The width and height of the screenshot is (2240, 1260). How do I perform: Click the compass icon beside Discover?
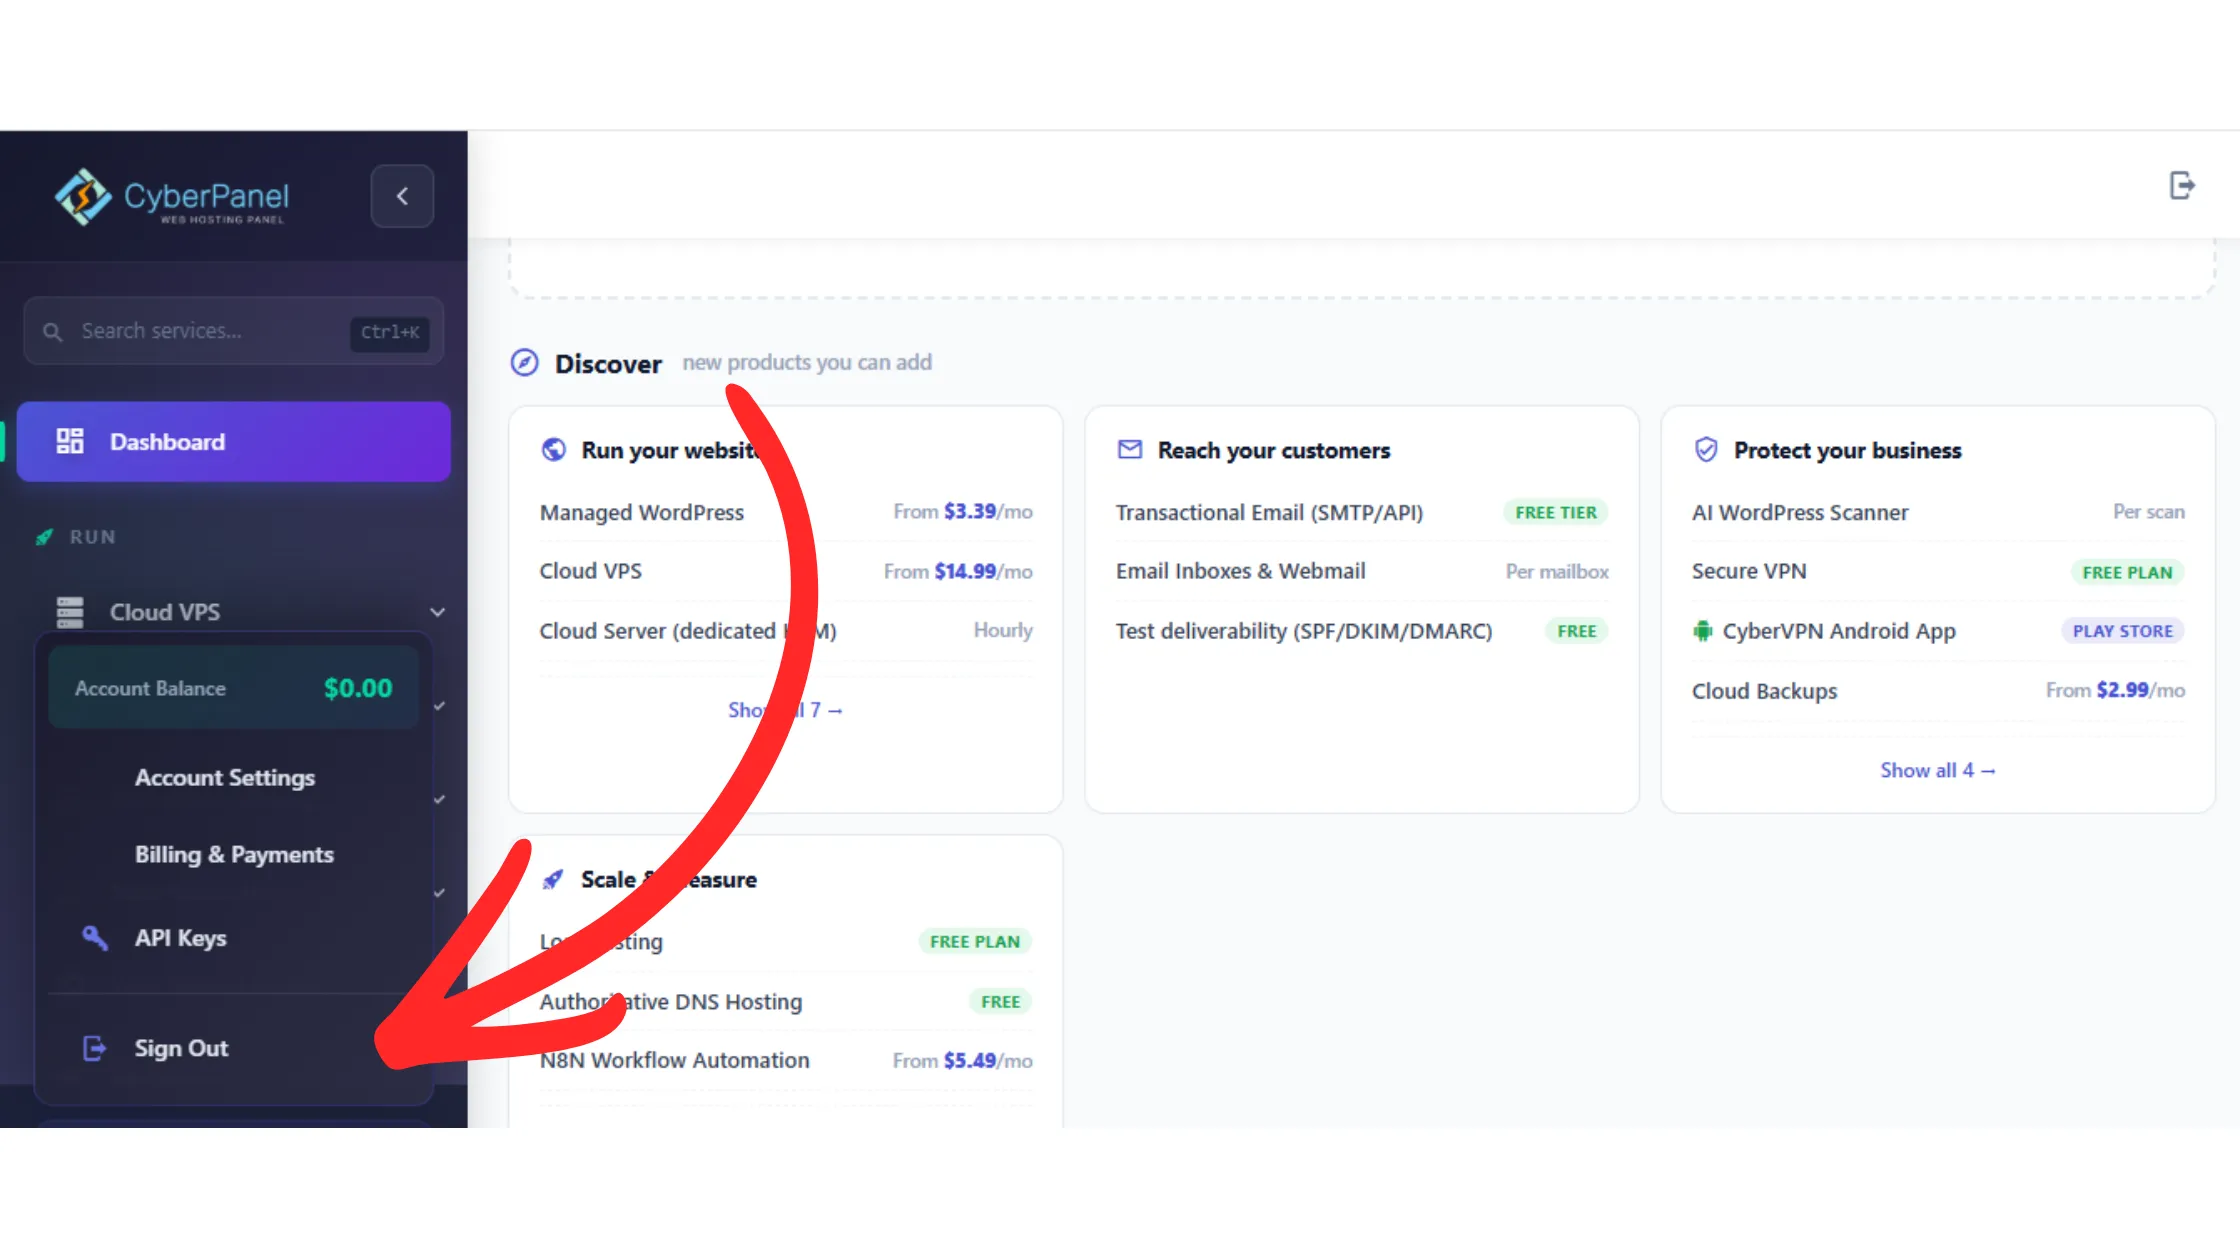click(x=525, y=362)
